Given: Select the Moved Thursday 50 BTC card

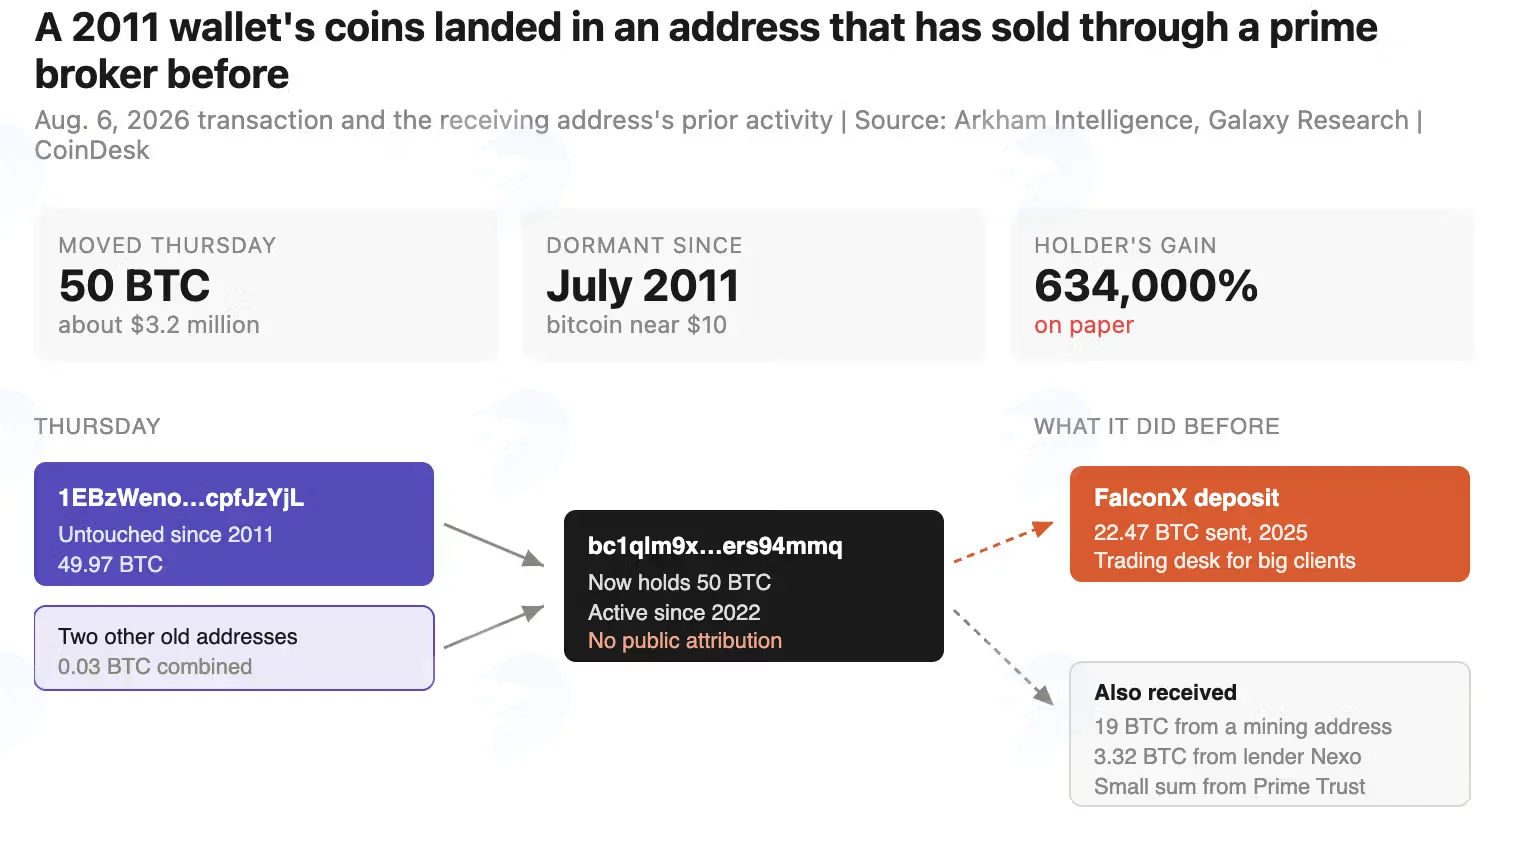Looking at the screenshot, I should tap(266, 285).
